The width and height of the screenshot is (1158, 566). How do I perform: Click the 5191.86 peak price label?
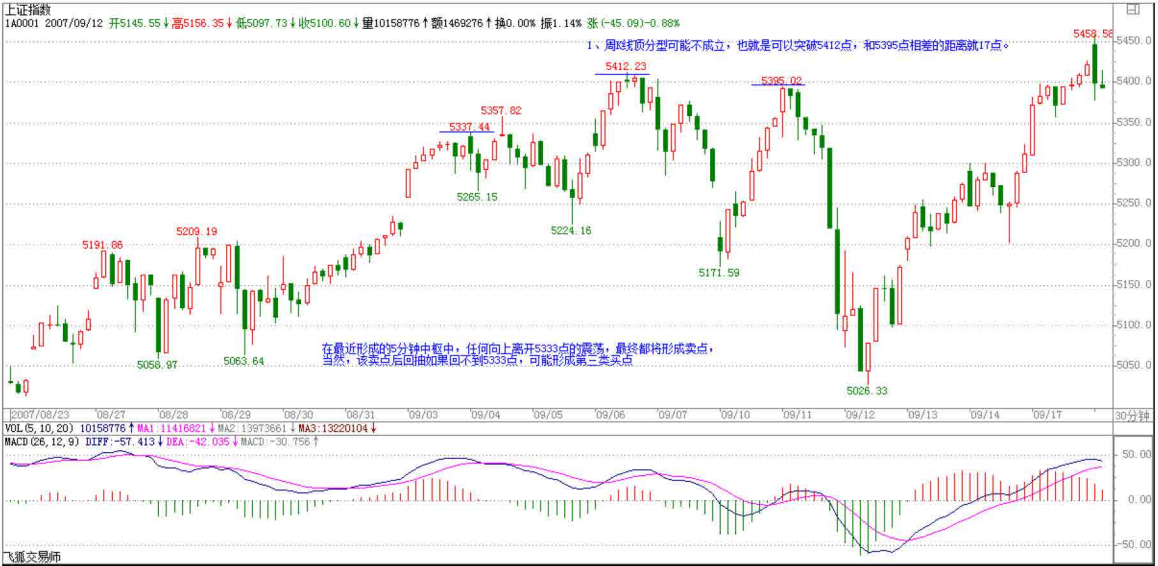[x=102, y=245]
